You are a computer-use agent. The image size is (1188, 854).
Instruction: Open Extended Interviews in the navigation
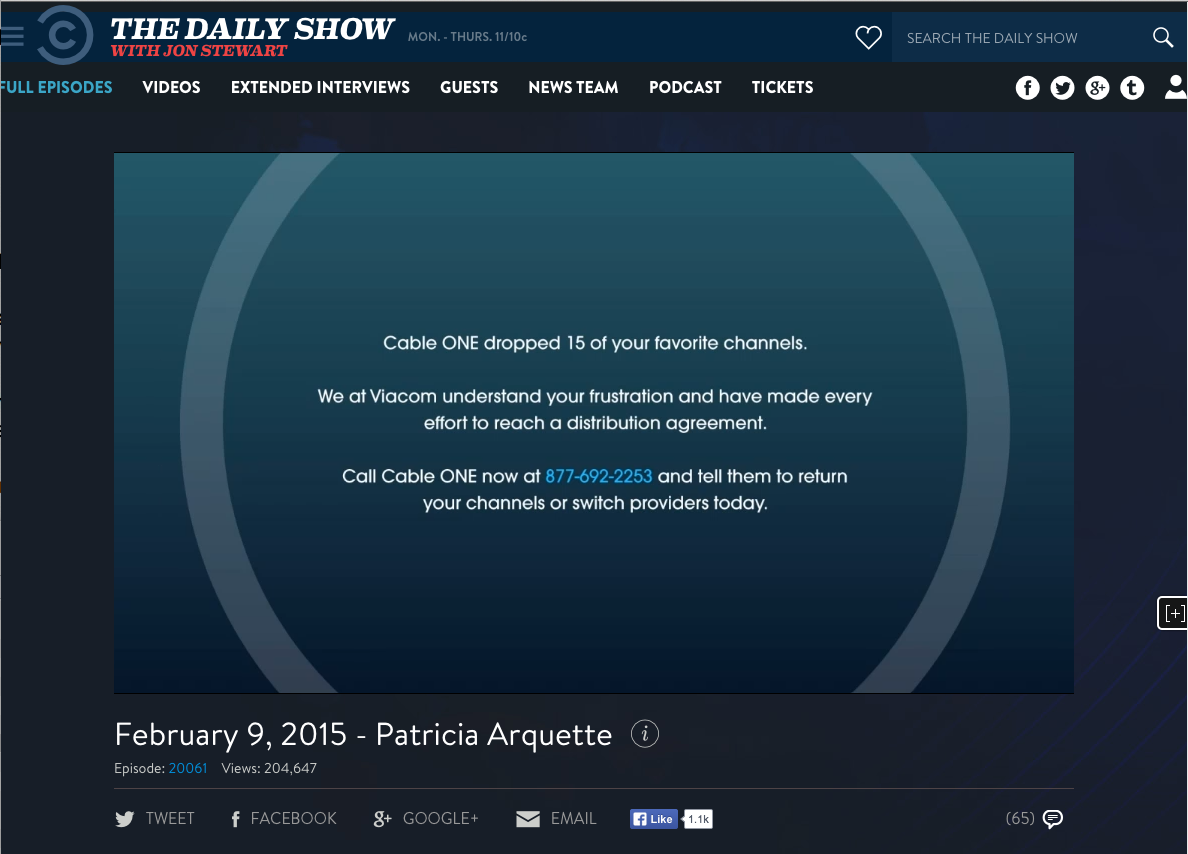(x=320, y=87)
